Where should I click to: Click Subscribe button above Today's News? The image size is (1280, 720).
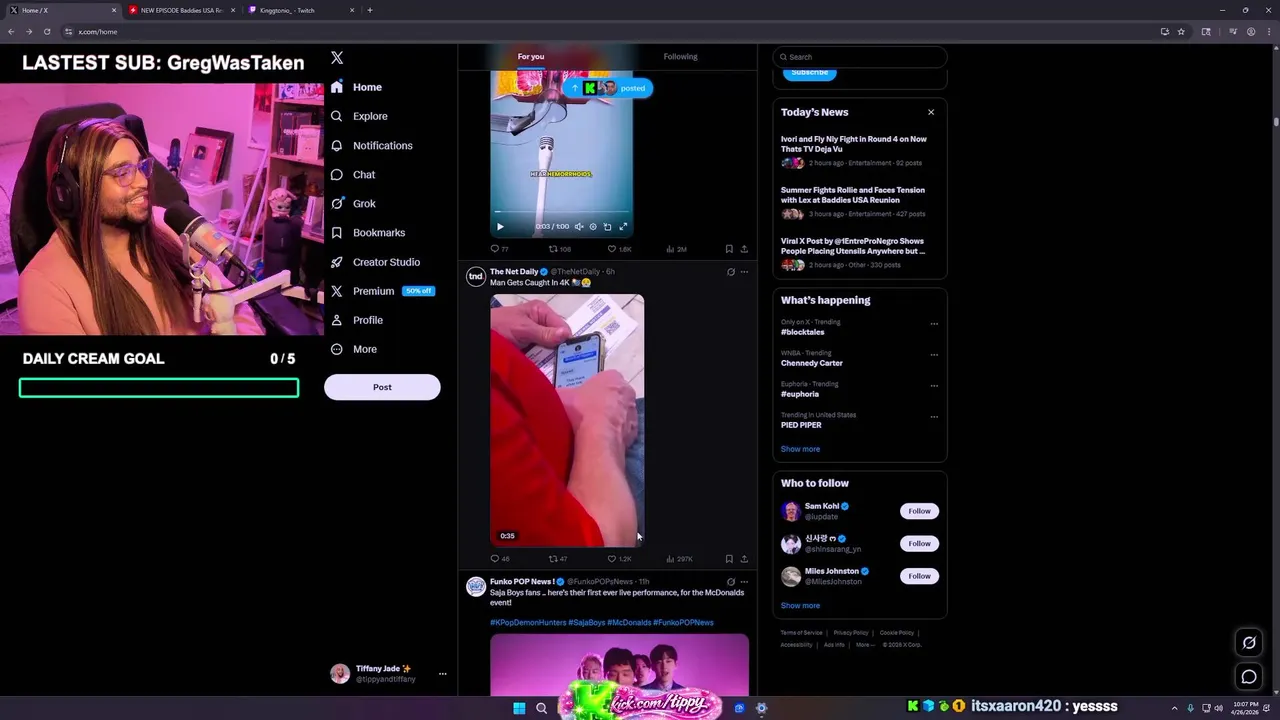[x=810, y=72]
